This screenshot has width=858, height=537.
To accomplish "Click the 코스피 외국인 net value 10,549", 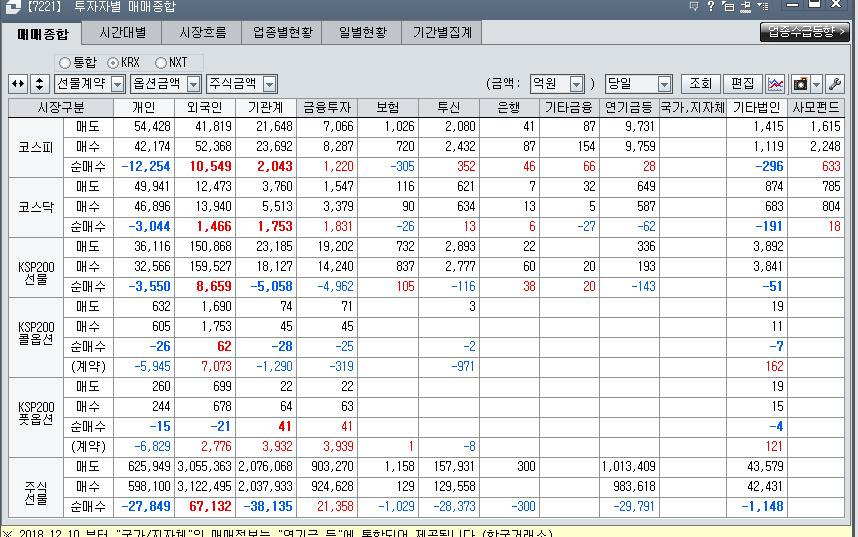I will coord(211,166).
